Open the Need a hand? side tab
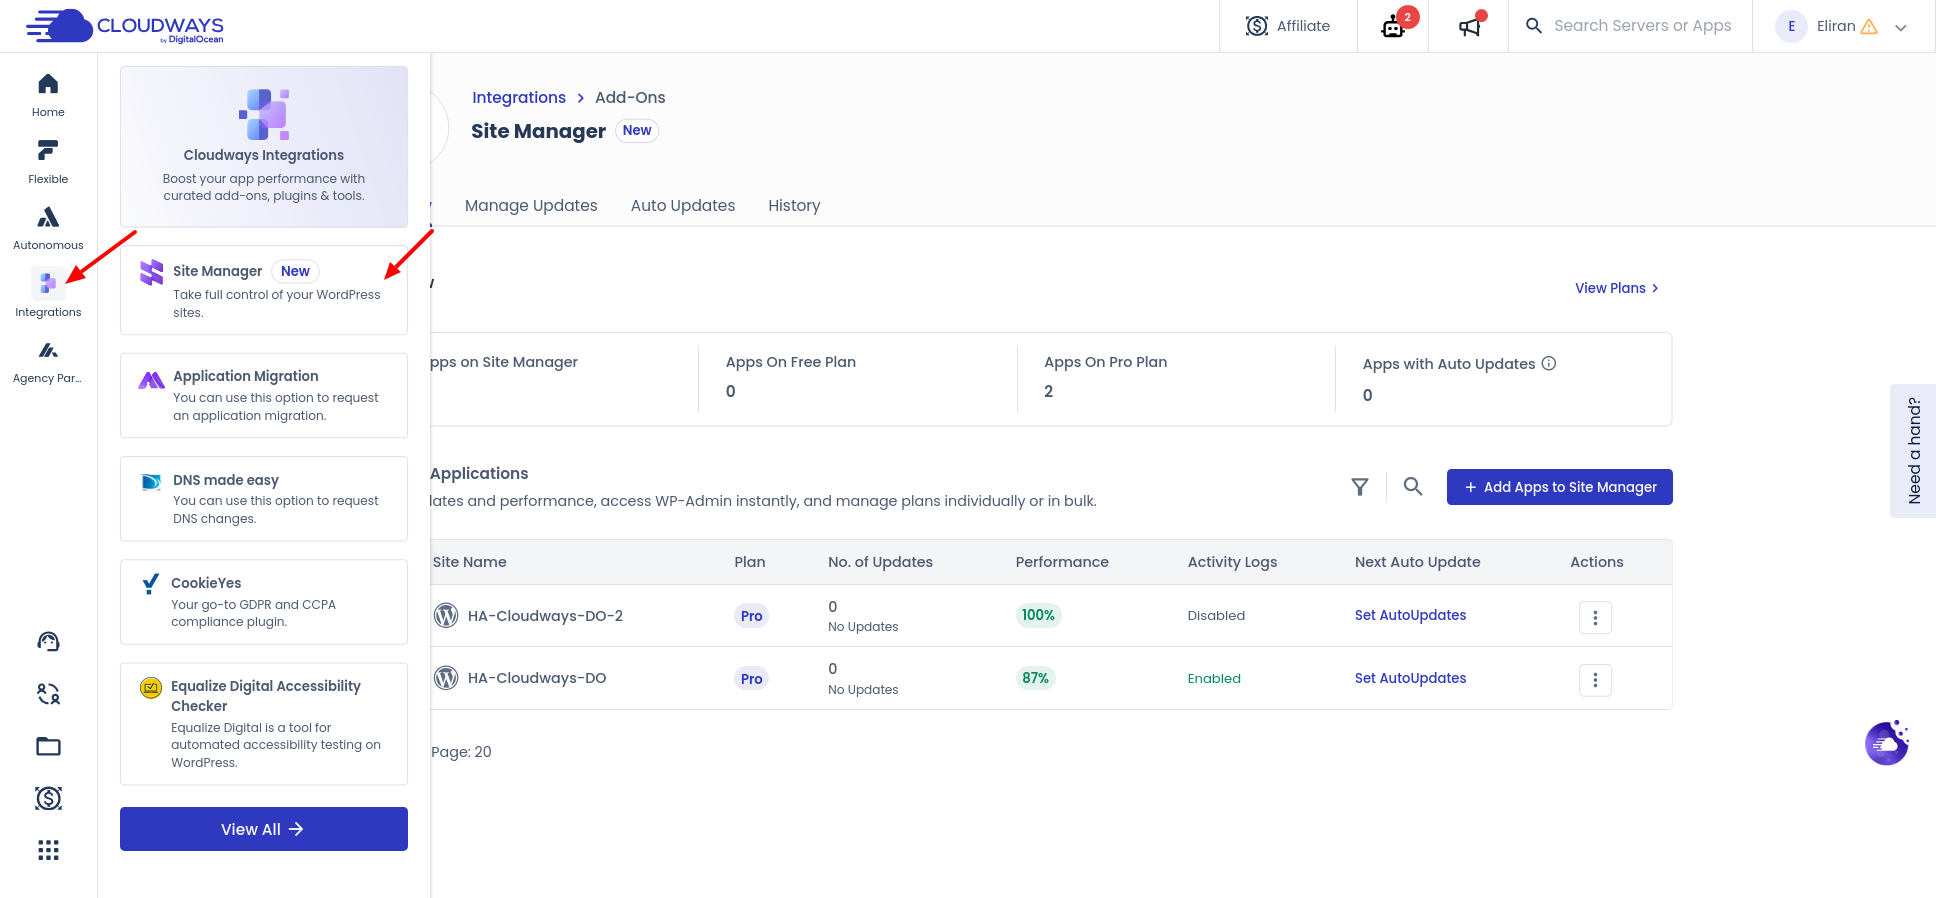 pos(1913,451)
